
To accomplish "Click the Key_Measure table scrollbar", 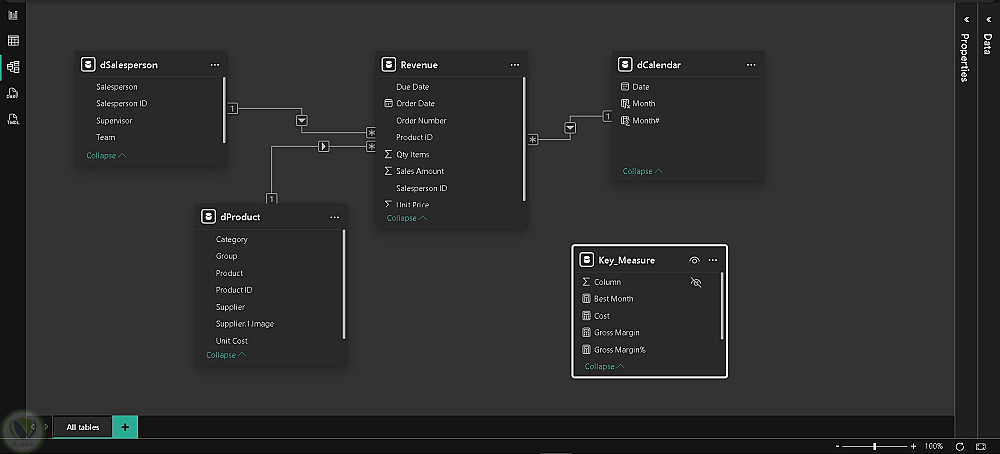I will tap(722, 306).
